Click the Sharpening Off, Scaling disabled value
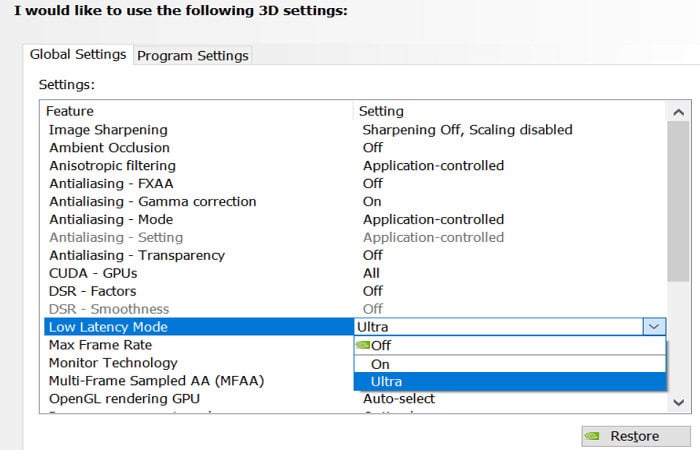The height and width of the screenshot is (450, 700). (467, 130)
